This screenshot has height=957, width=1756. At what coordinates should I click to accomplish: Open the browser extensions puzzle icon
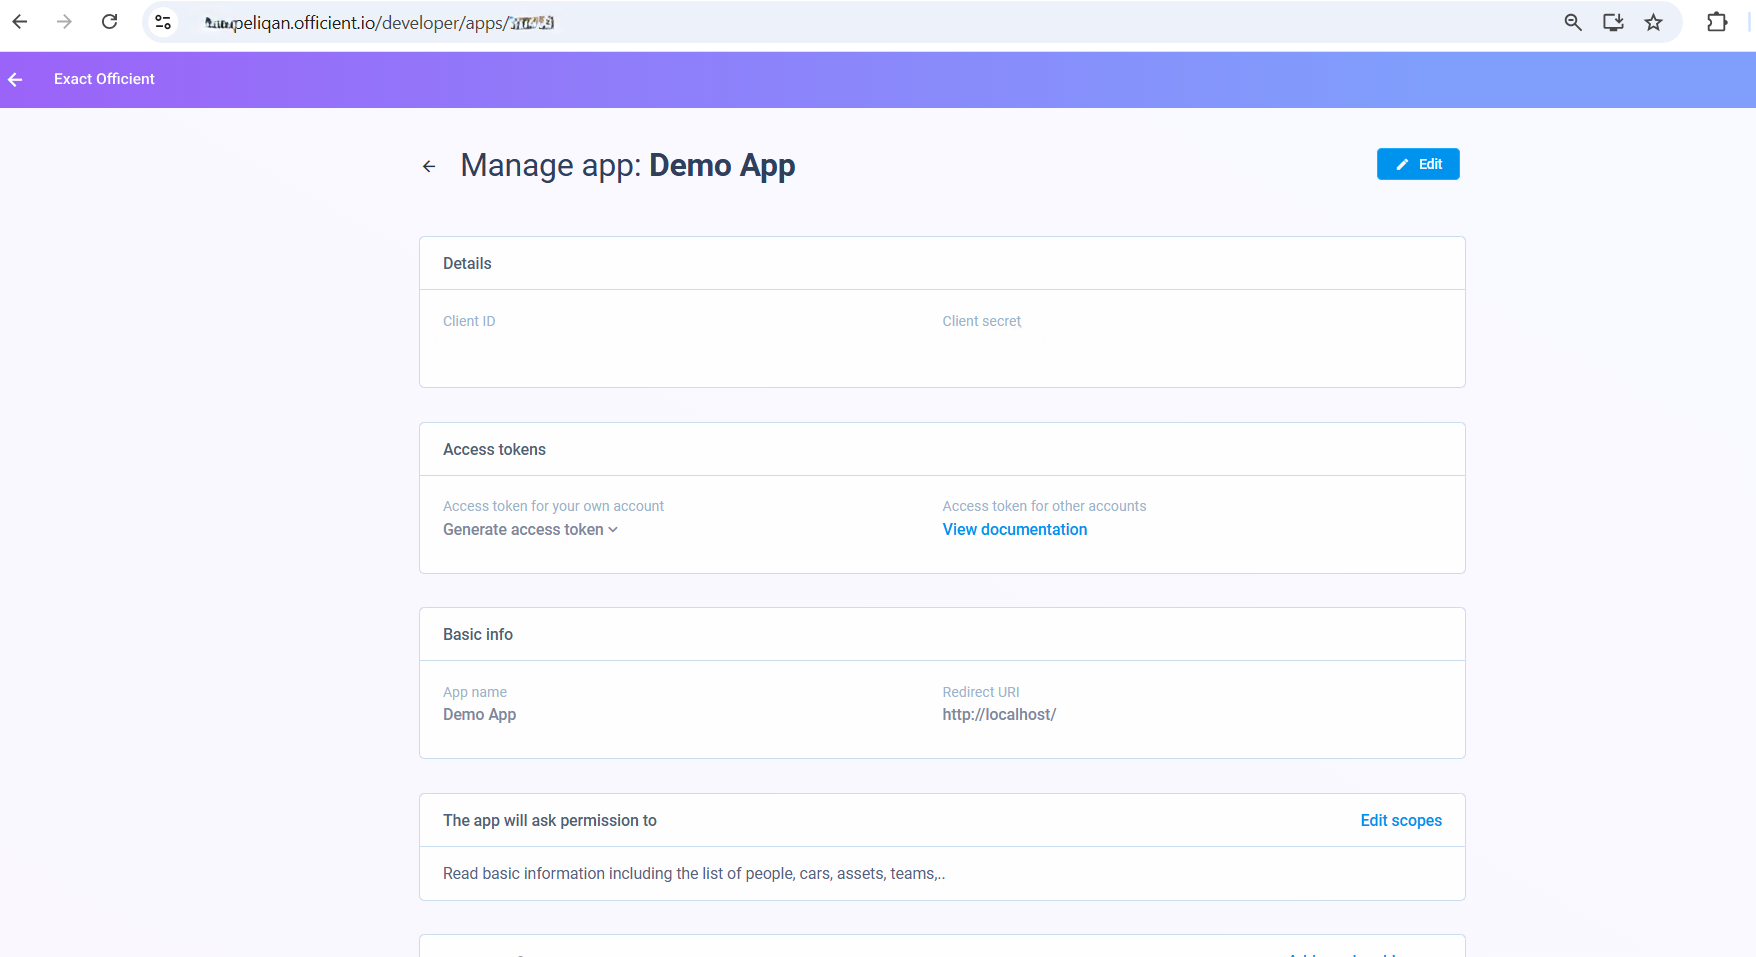tap(1717, 22)
